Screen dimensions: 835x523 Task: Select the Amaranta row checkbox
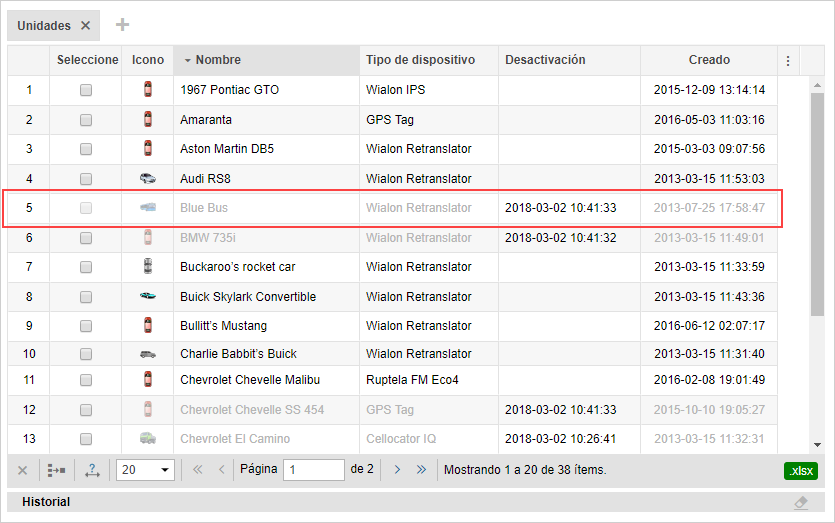coord(86,120)
